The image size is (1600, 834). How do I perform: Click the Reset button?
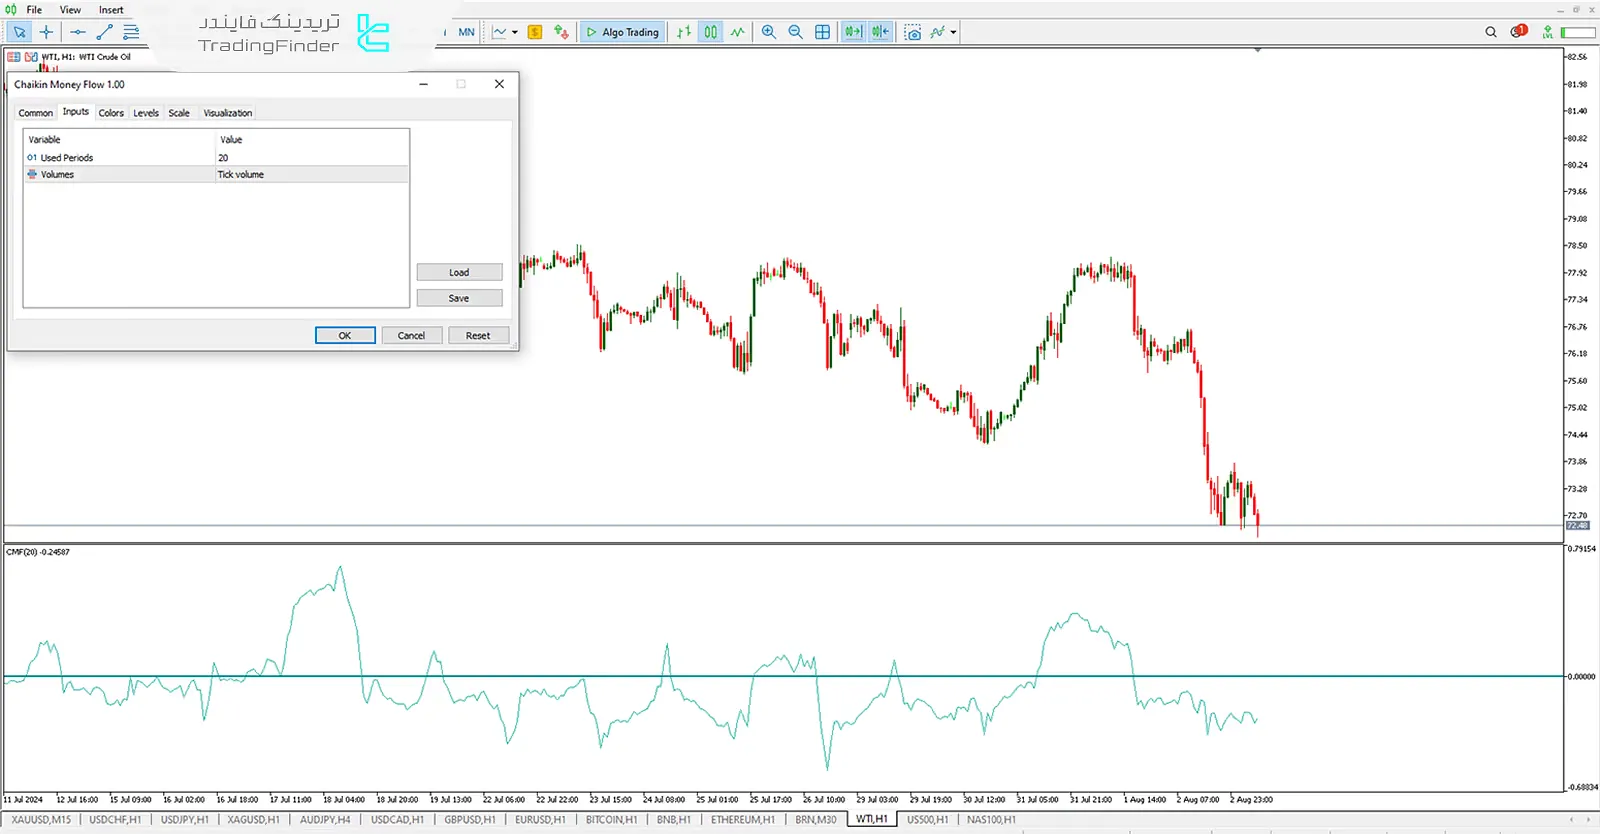tap(477, 336)
